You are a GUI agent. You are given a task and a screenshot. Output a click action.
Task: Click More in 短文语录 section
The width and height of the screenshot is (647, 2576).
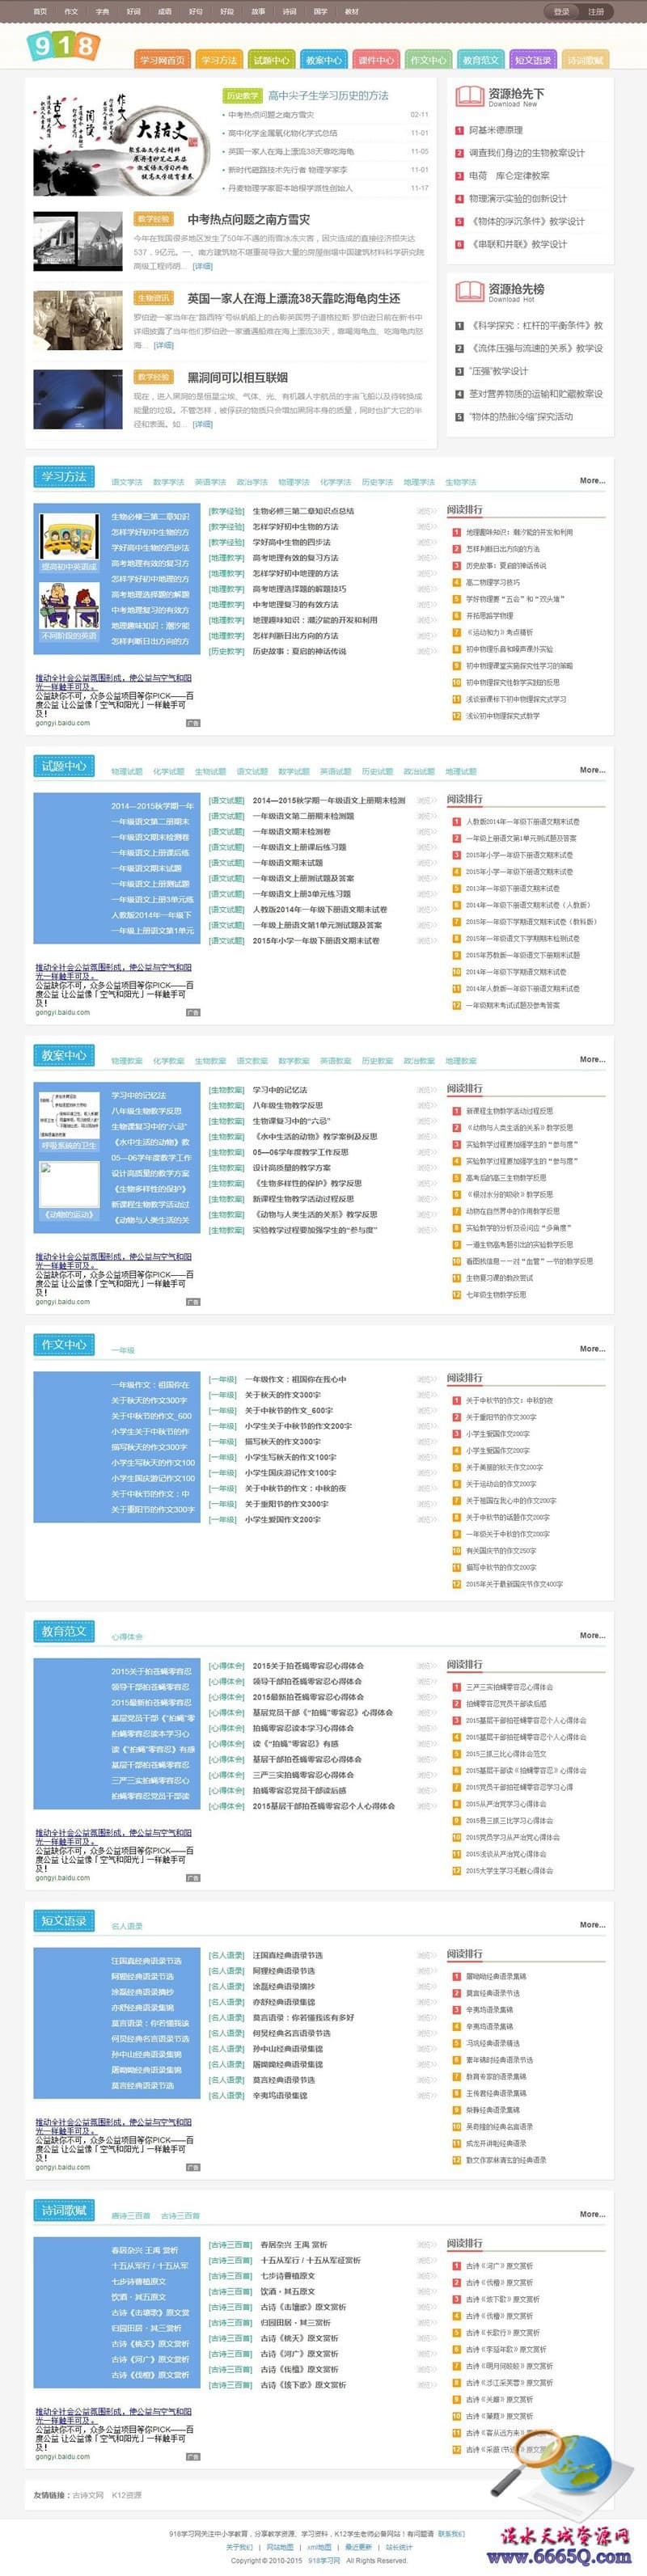[592, 1925]
